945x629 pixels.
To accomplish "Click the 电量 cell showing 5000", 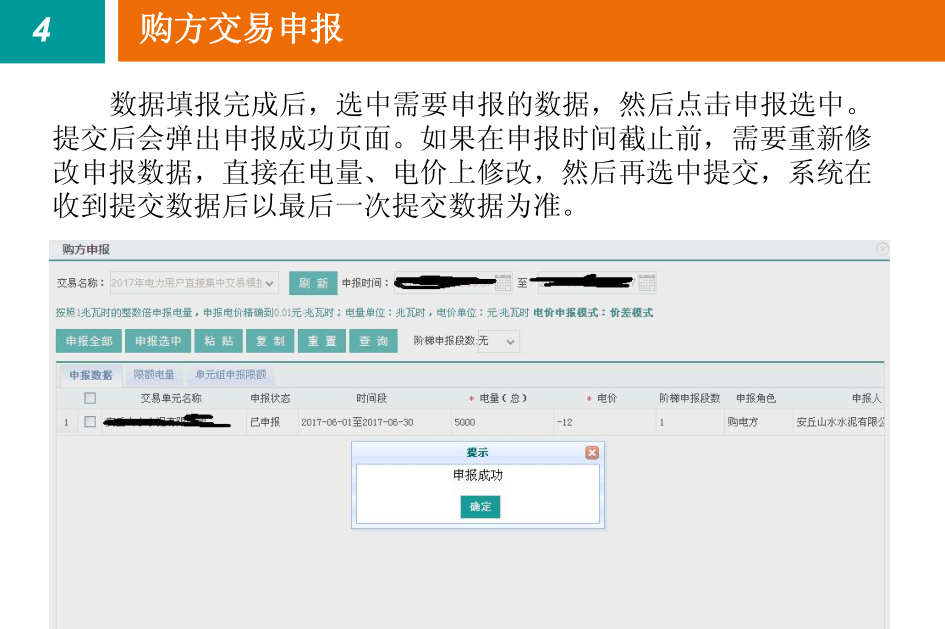I will tap(500, 422).
